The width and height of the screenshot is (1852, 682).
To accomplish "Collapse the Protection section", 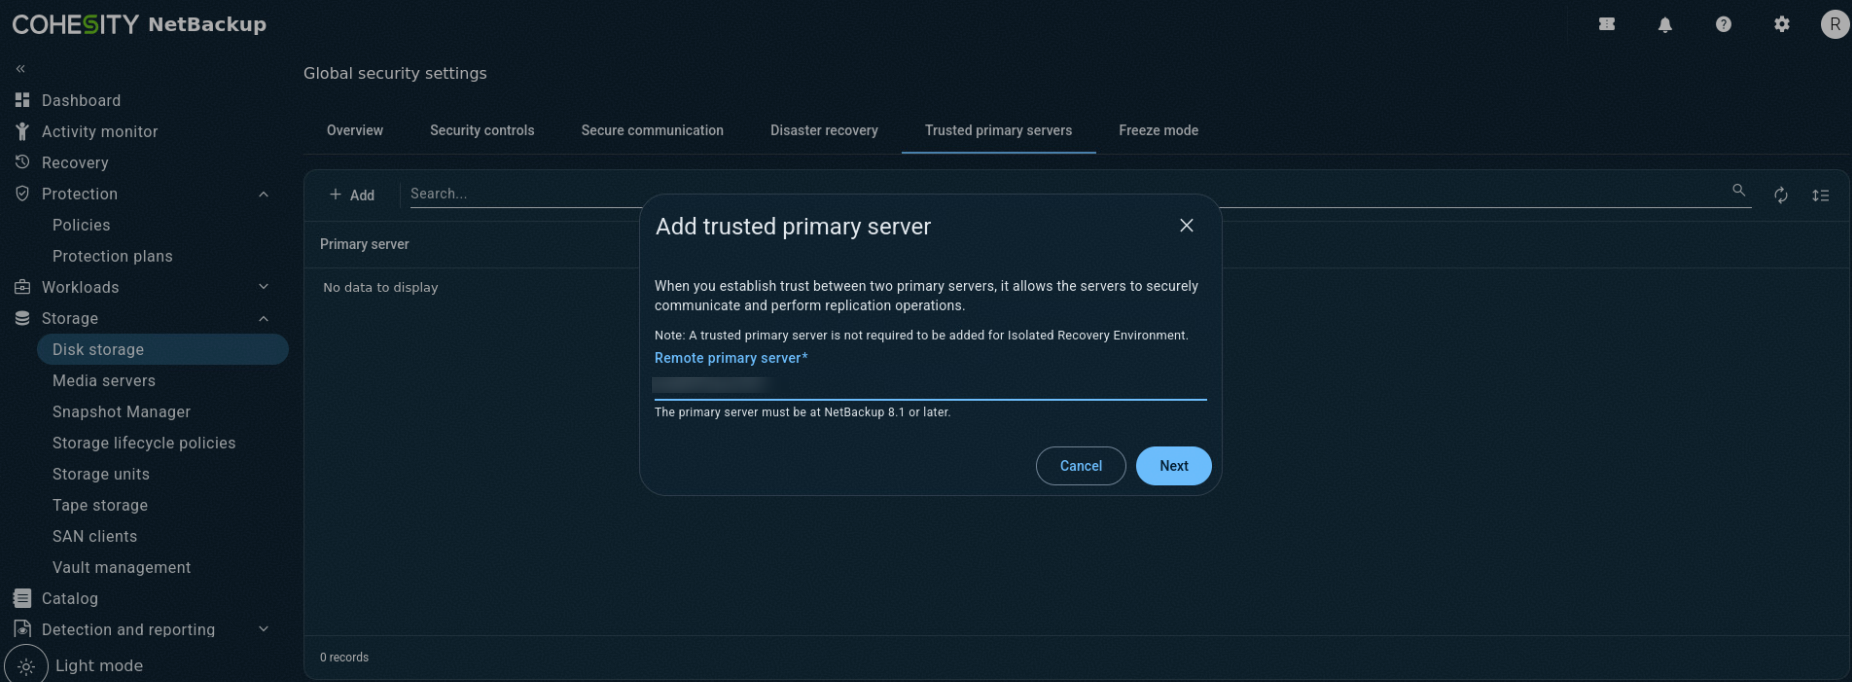I will click(x=263, y=194).
